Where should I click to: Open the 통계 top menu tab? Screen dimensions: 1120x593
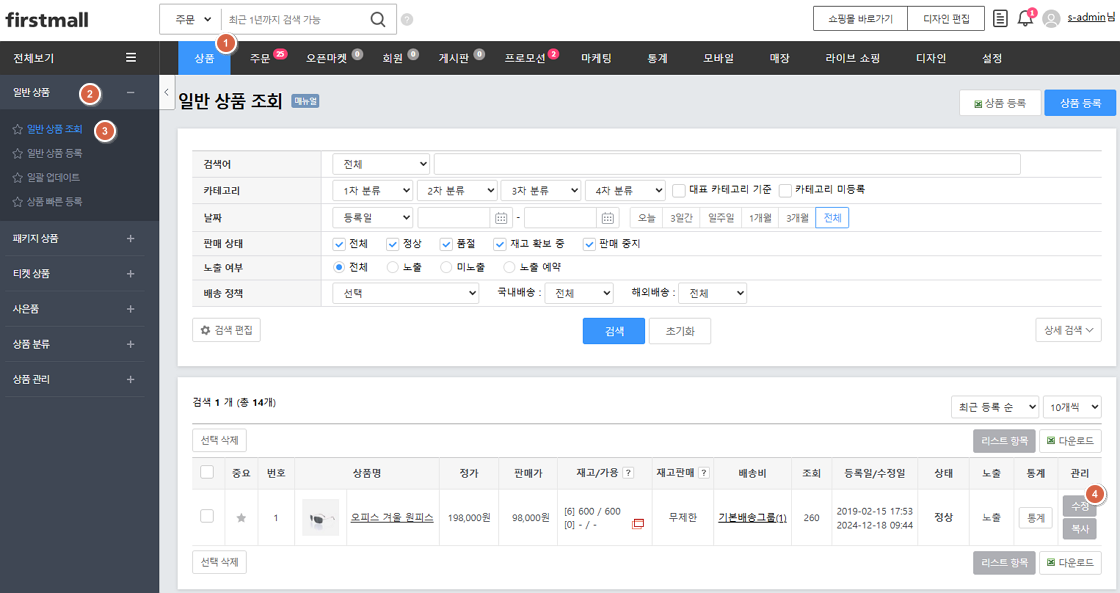657,58
